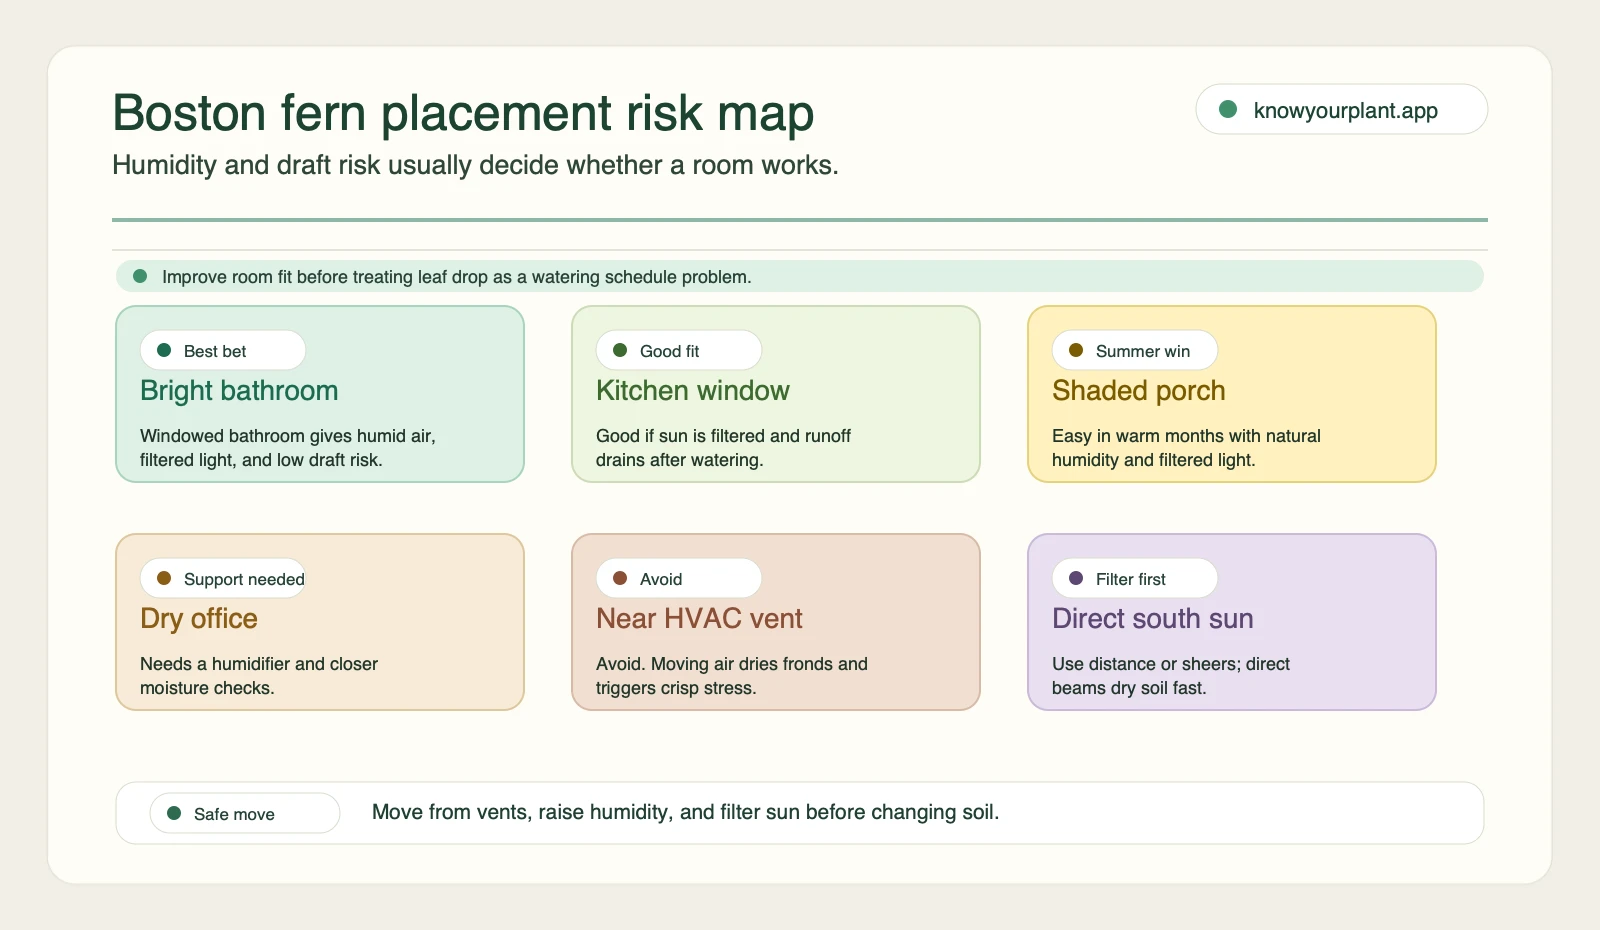
Task: Select the Good fit badge
Action: tap(679, 350)
